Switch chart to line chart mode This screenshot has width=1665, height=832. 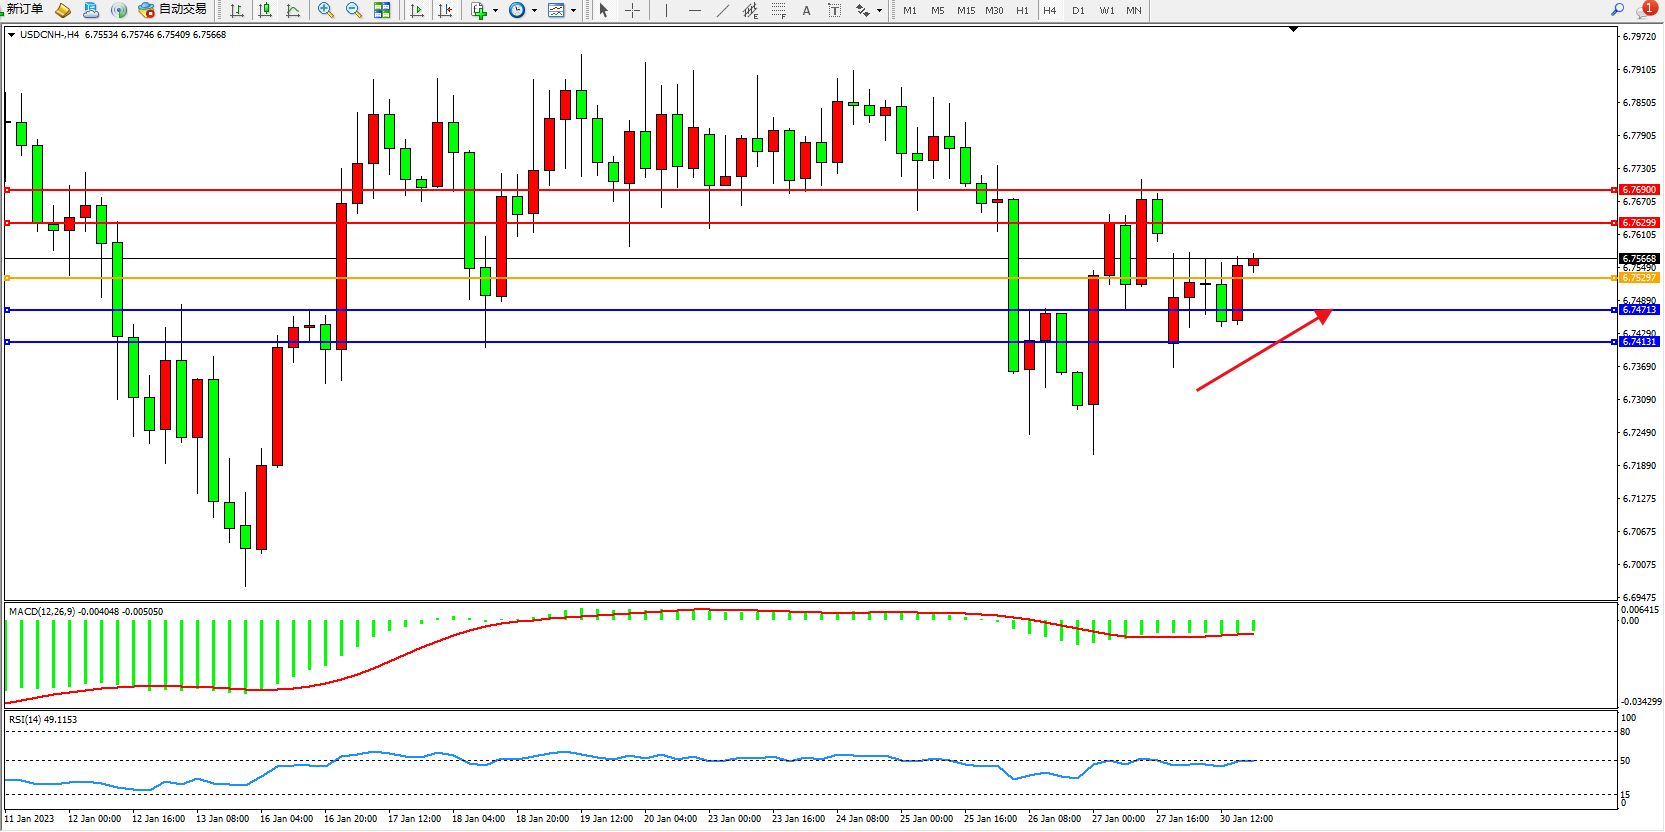pyautogui.click(x=293, y=10)
